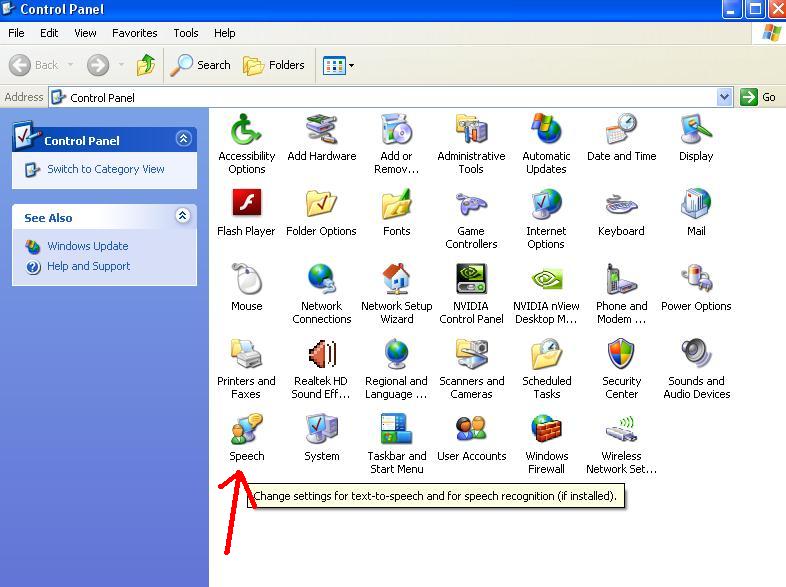Open the Help menu
Image resolution: width=786 pixels, height=587 pixels.
coord(225,33)
